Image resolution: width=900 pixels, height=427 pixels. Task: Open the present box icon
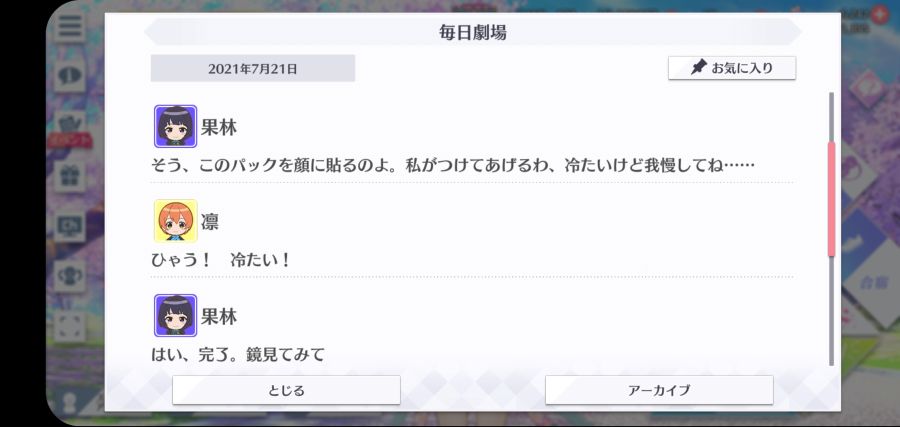click(x=69, y=126)
